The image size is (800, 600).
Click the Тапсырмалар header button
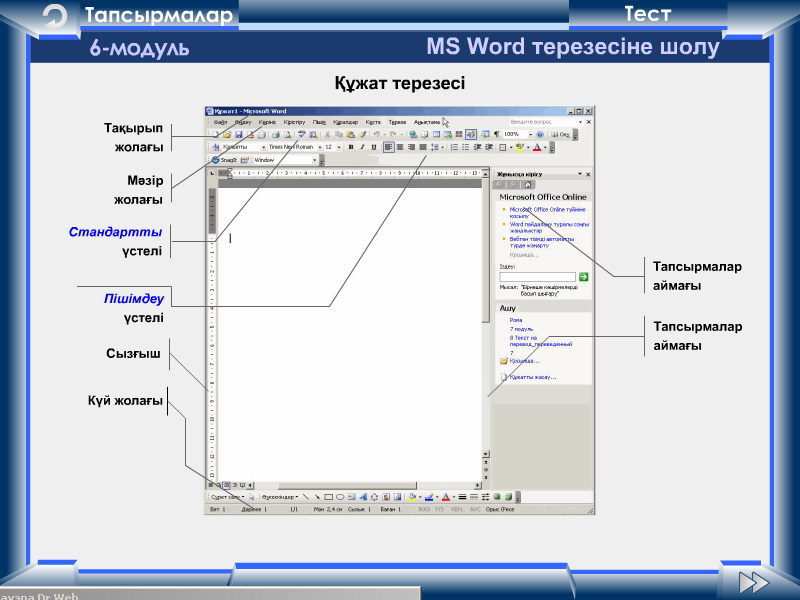(x=159, y=15)
